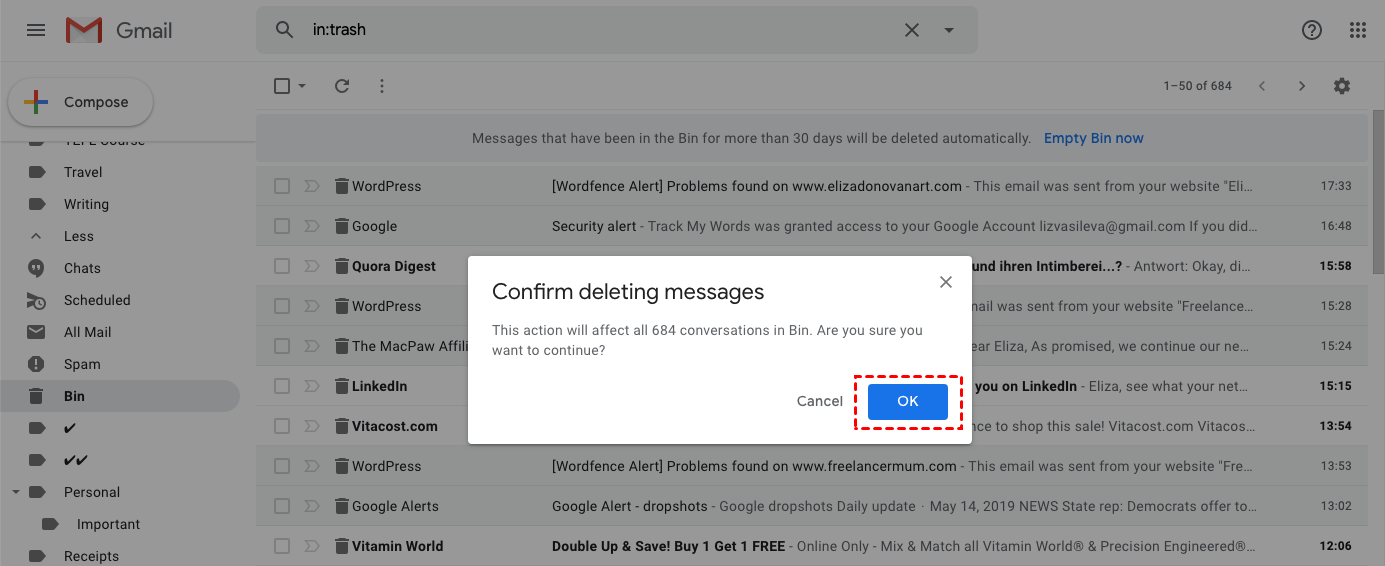1385x566 pixels.
Task: Open the Spam folder
Action: coord(82,364)
